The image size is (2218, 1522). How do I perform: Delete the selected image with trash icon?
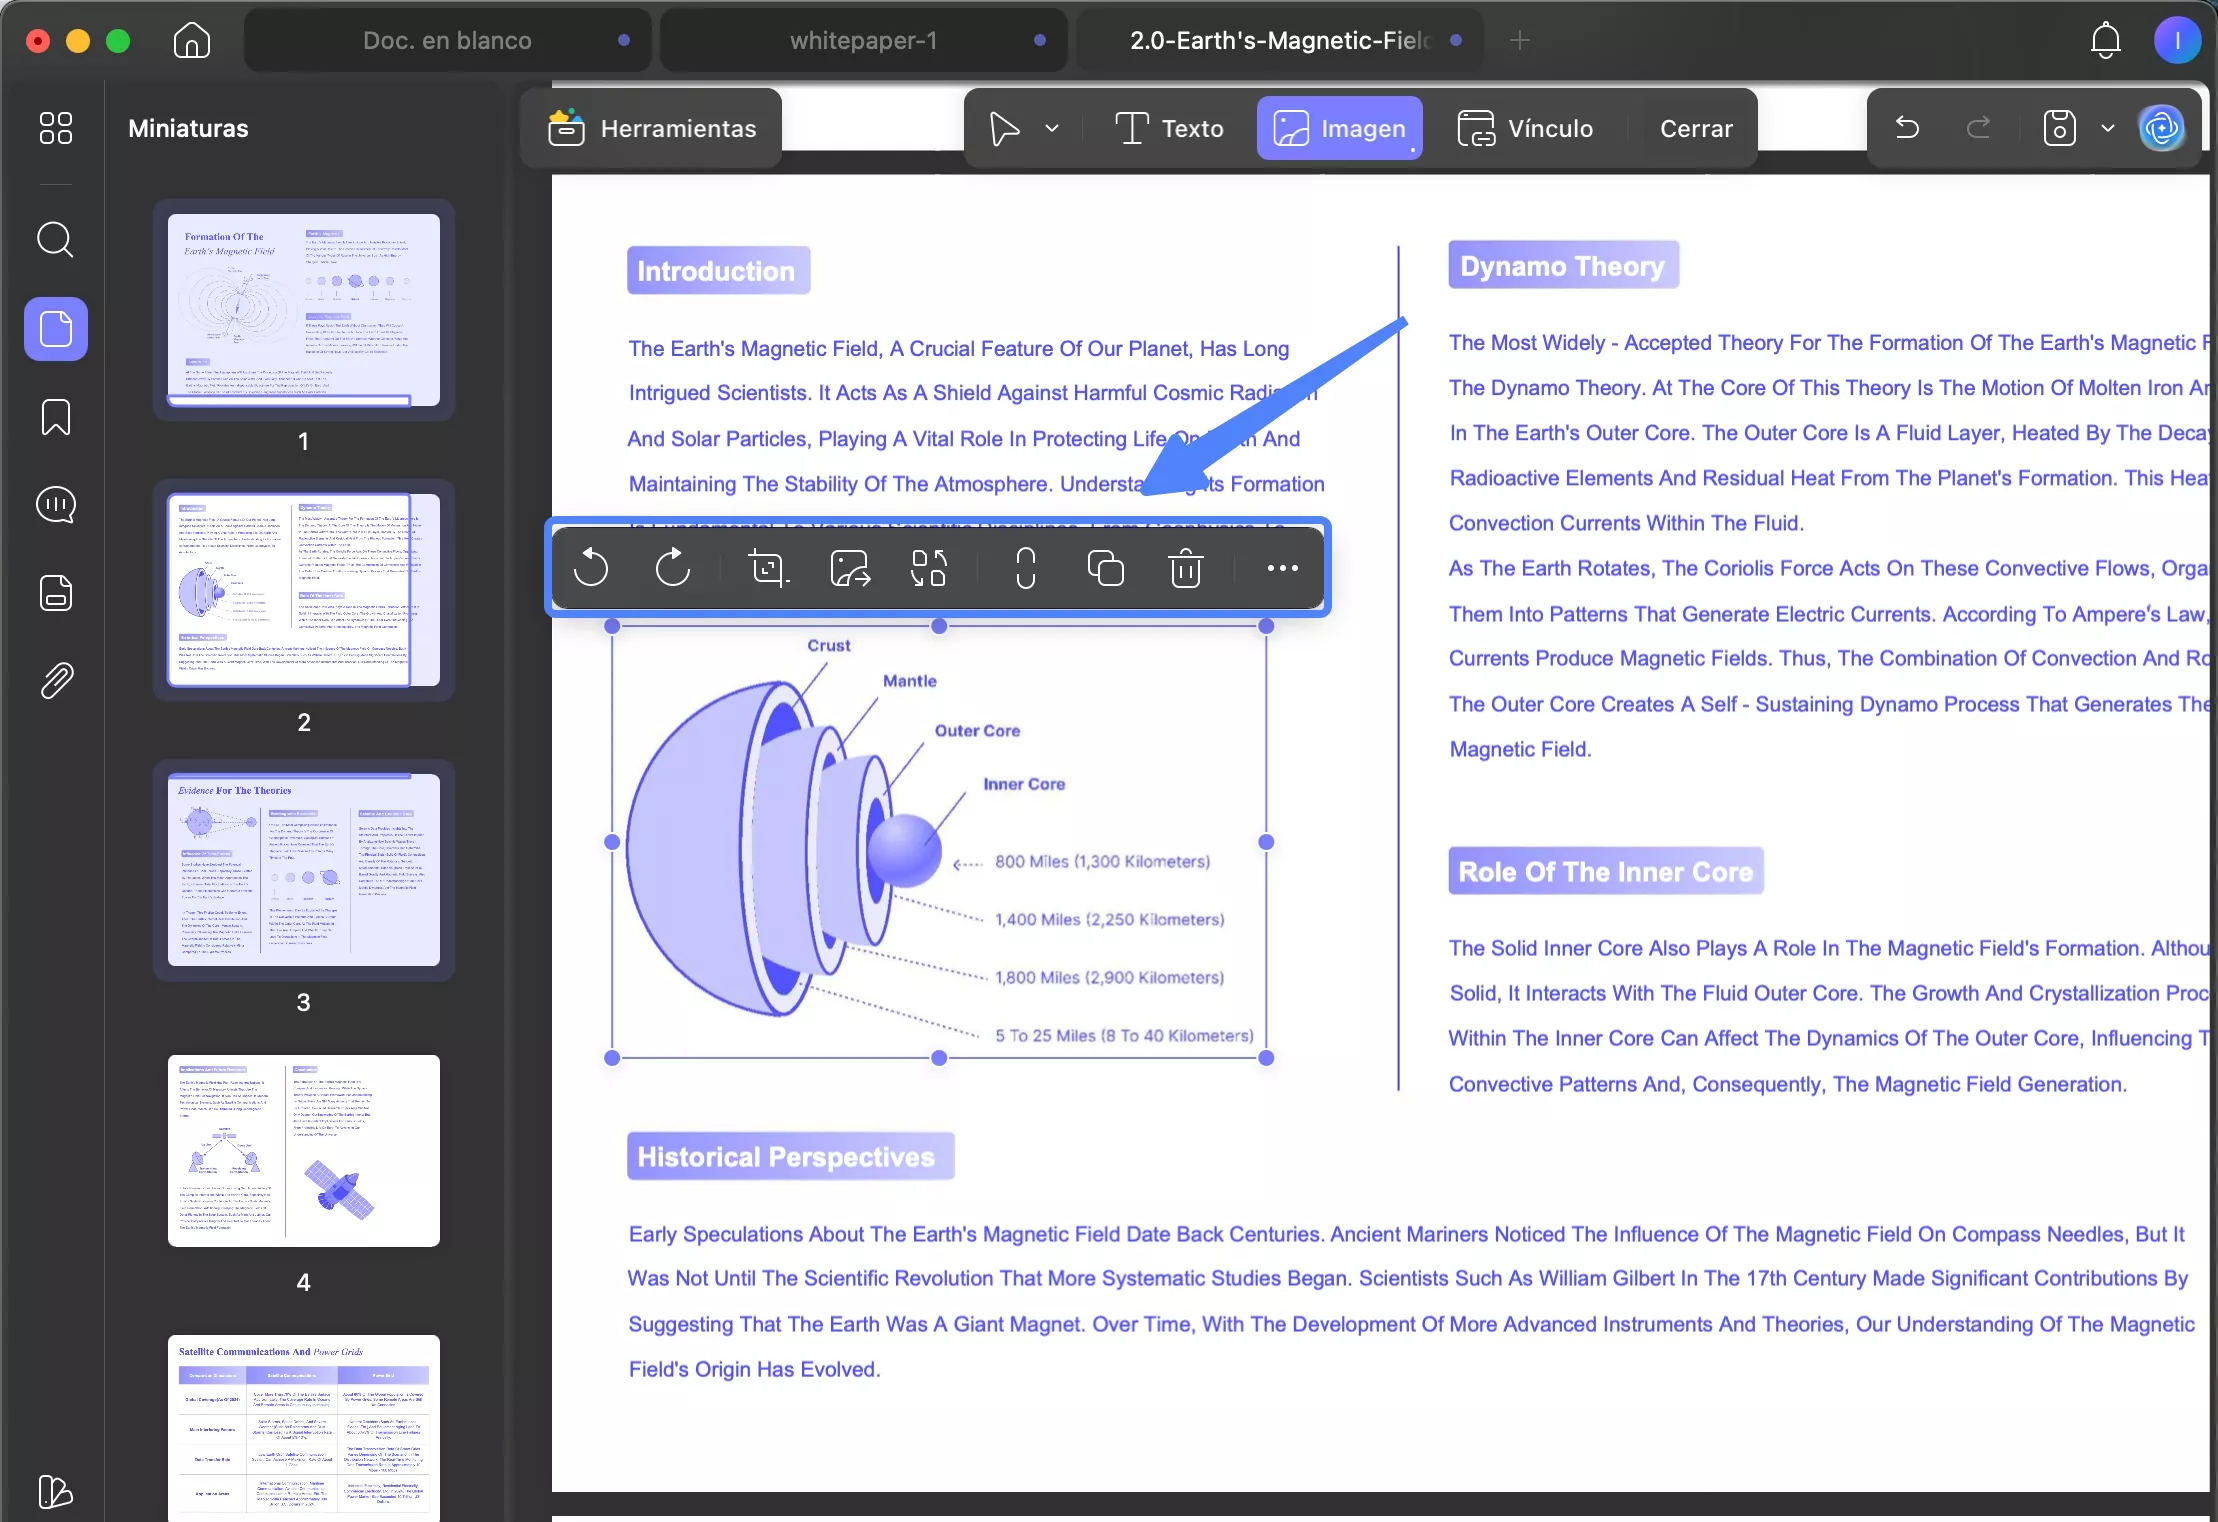[1185, 568]
